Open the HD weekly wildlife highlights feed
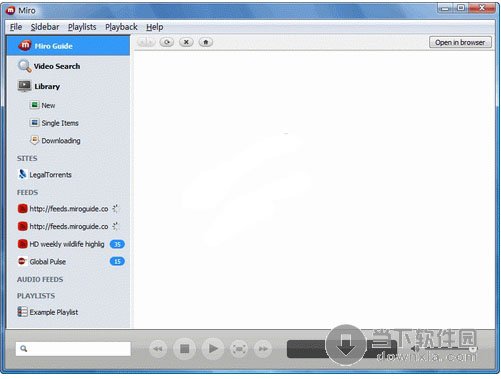501x379 pixels. (x=68, y=244)
